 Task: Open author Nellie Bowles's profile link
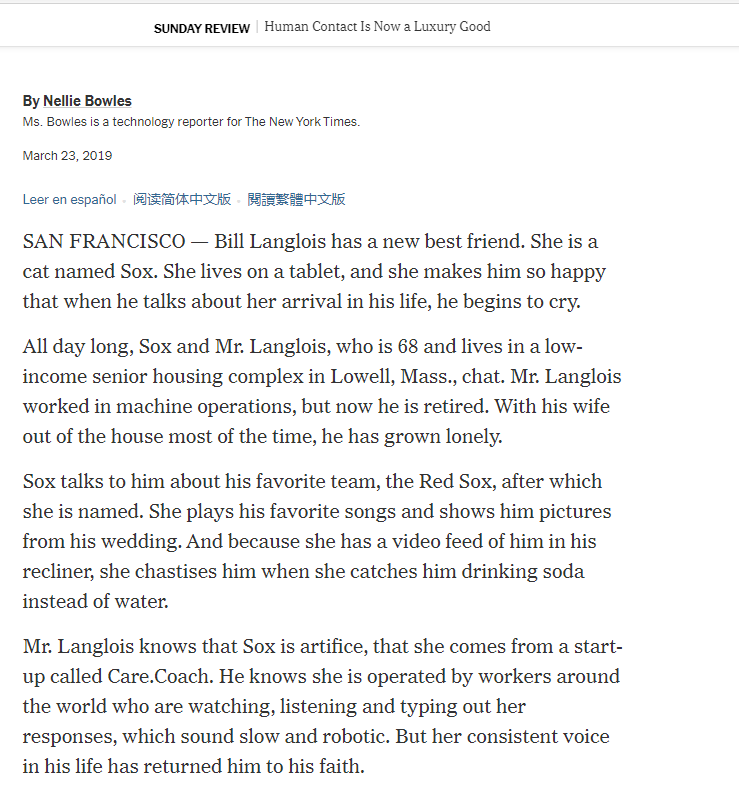87,101
